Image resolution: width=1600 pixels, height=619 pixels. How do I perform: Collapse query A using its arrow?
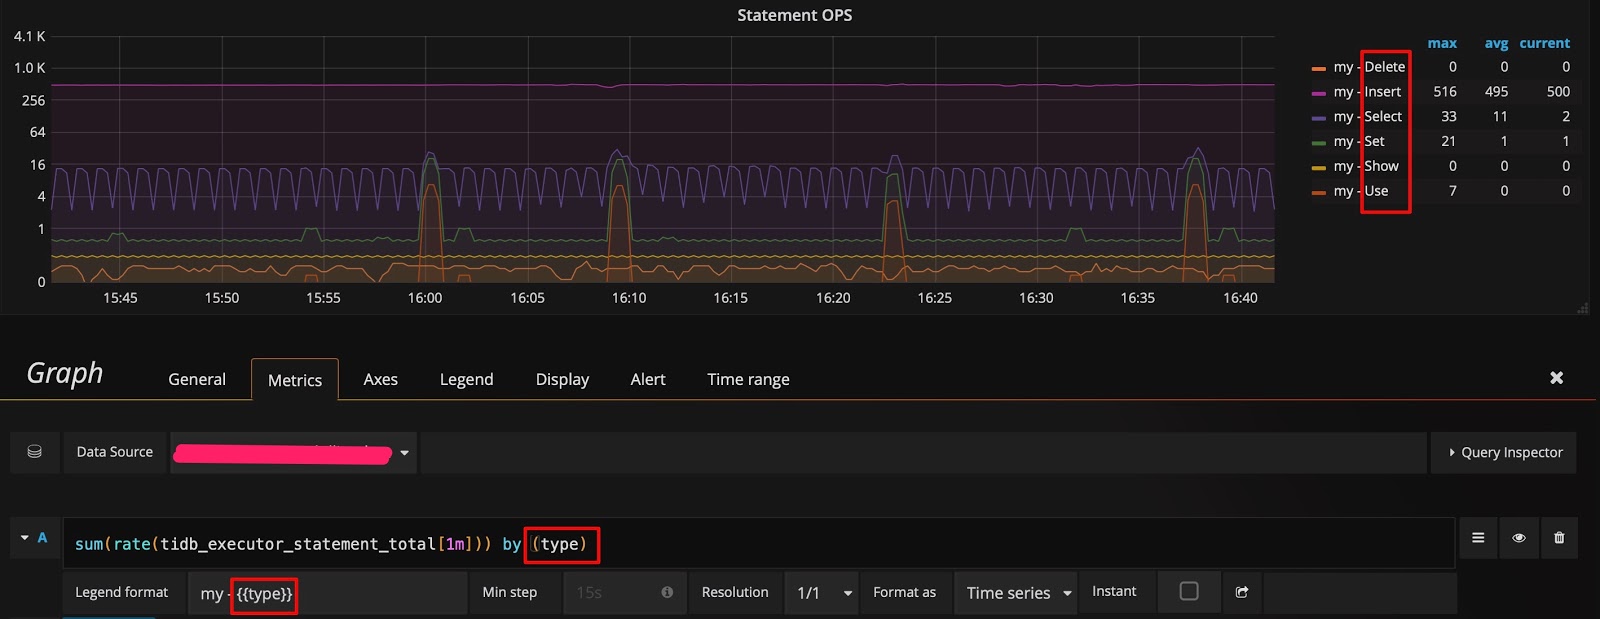point(25,538)
